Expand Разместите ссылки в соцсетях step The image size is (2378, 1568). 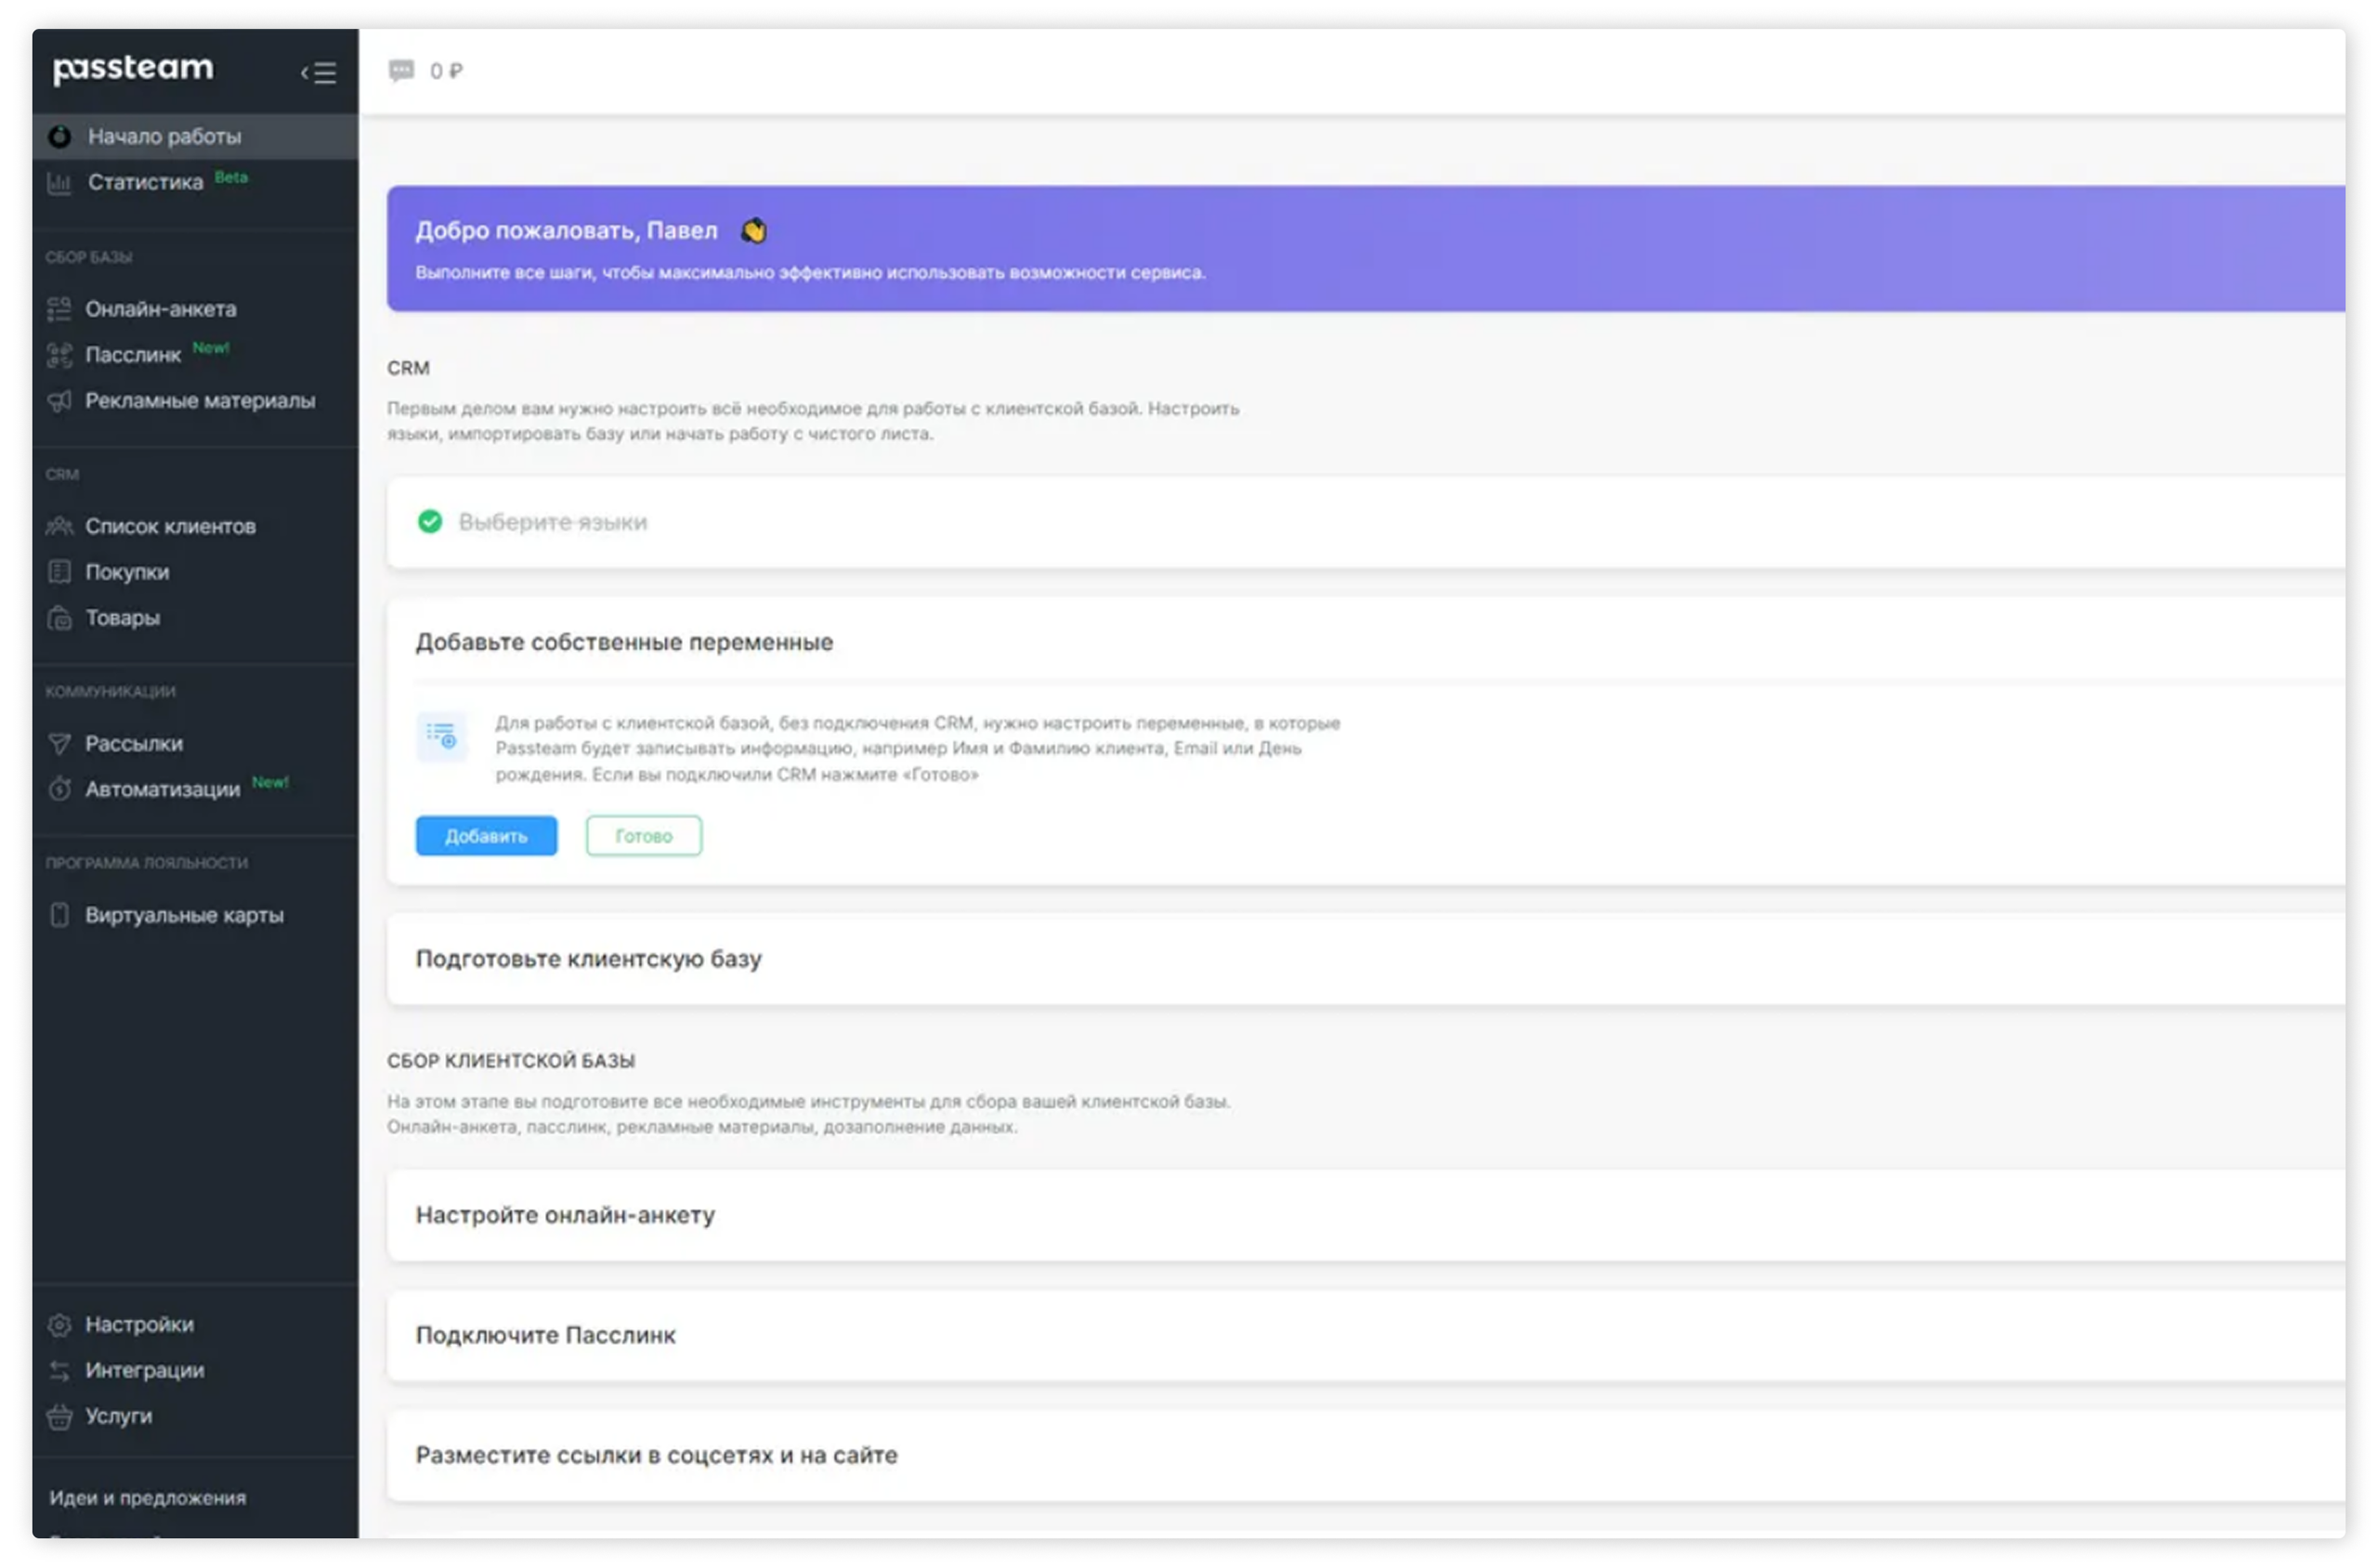(x=656, y=1455)
